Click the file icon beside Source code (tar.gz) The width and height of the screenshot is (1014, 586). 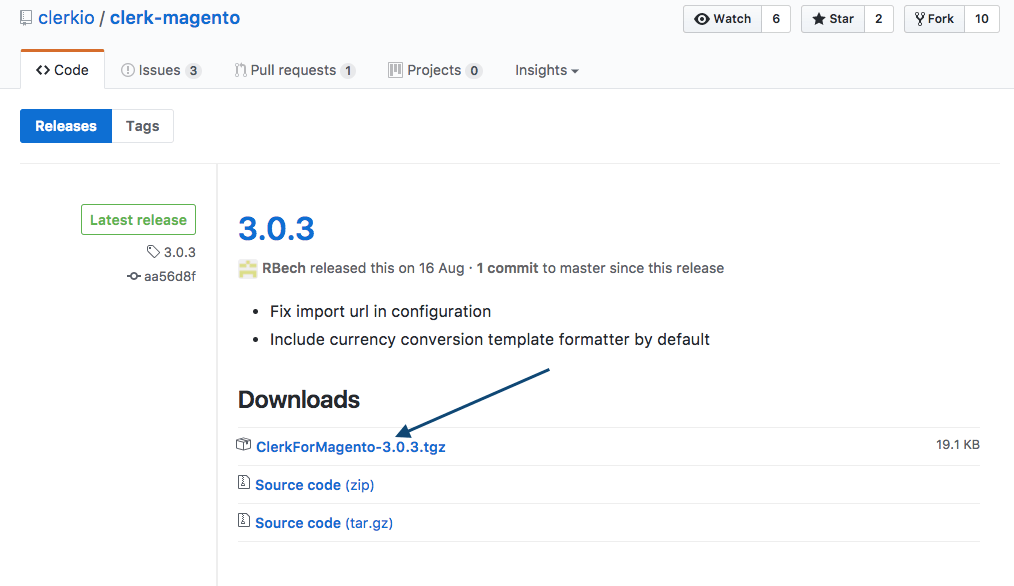click(243, 522)
